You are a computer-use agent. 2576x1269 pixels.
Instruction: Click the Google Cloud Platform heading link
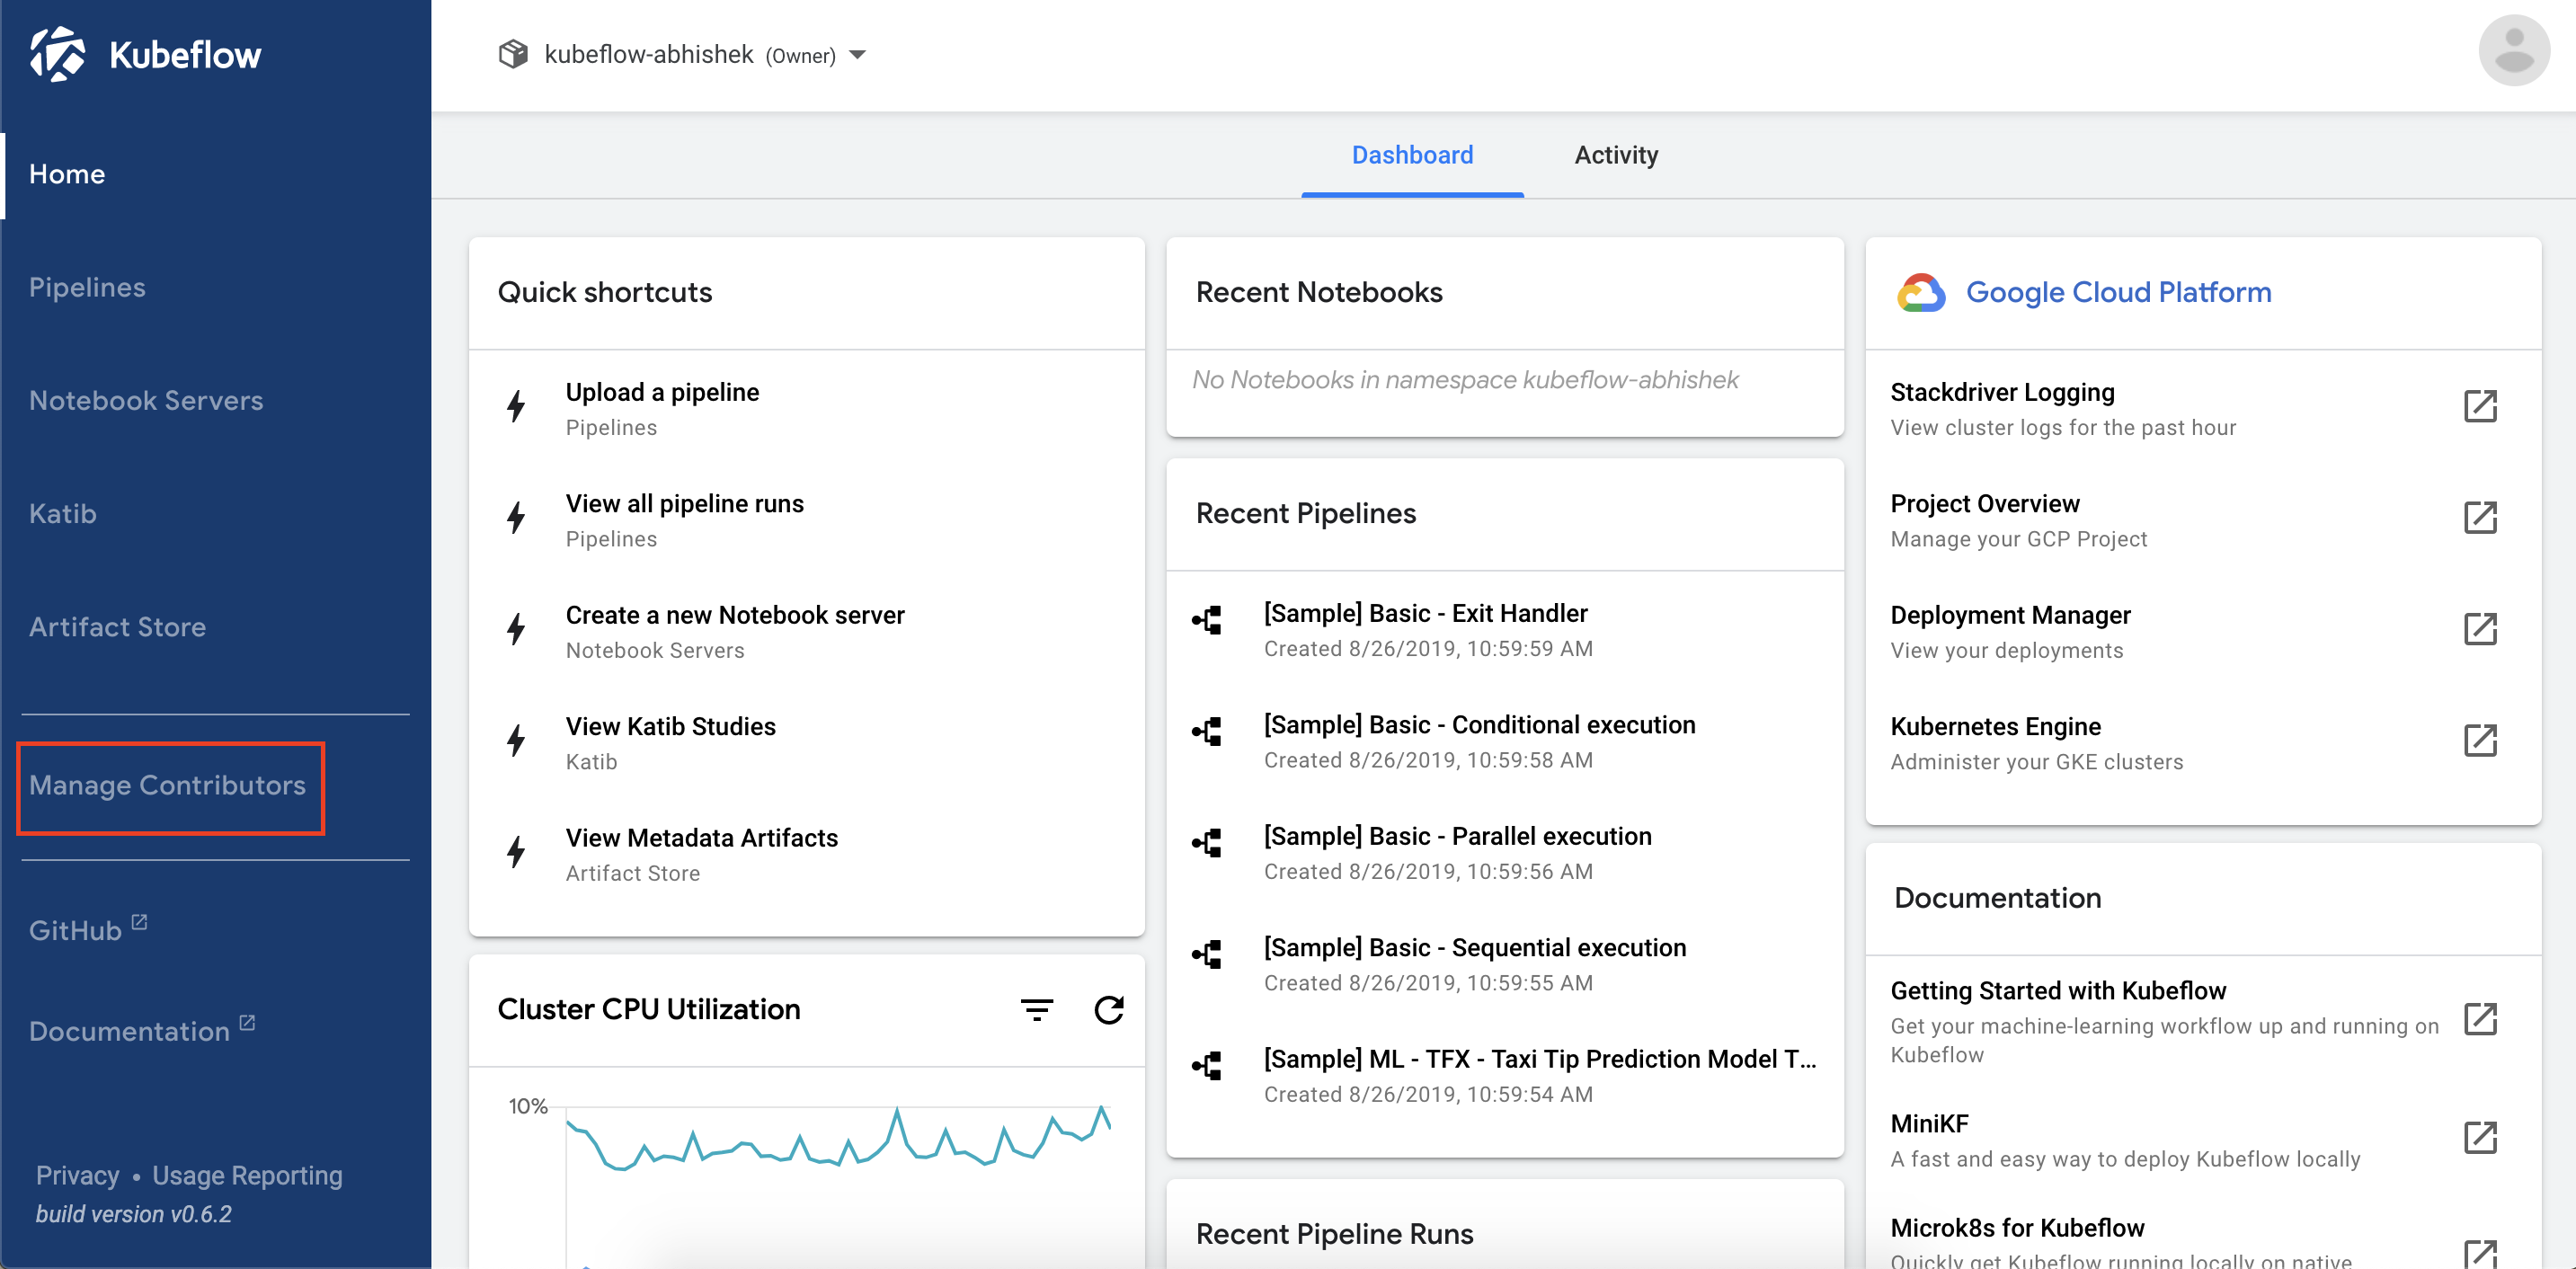click(x=2118, y=292)
